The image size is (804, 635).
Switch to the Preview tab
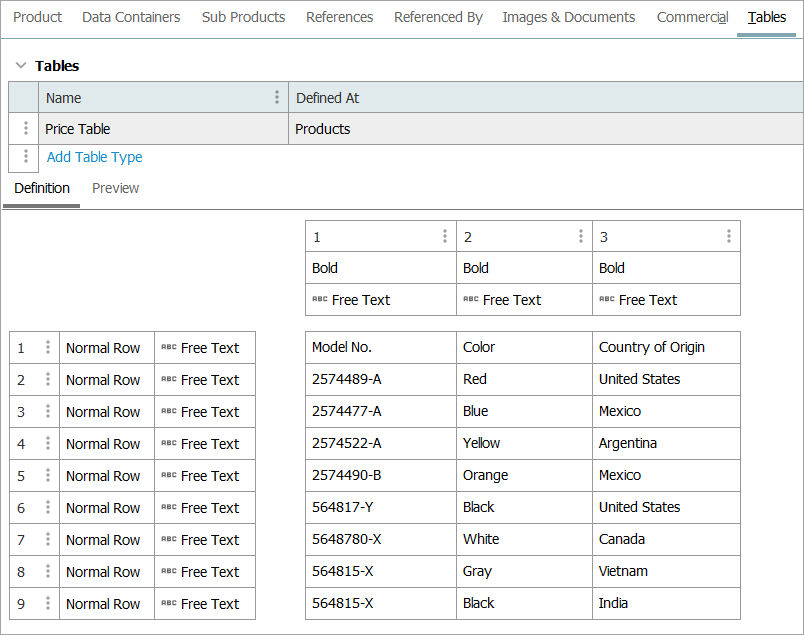[x=115, y=188]
